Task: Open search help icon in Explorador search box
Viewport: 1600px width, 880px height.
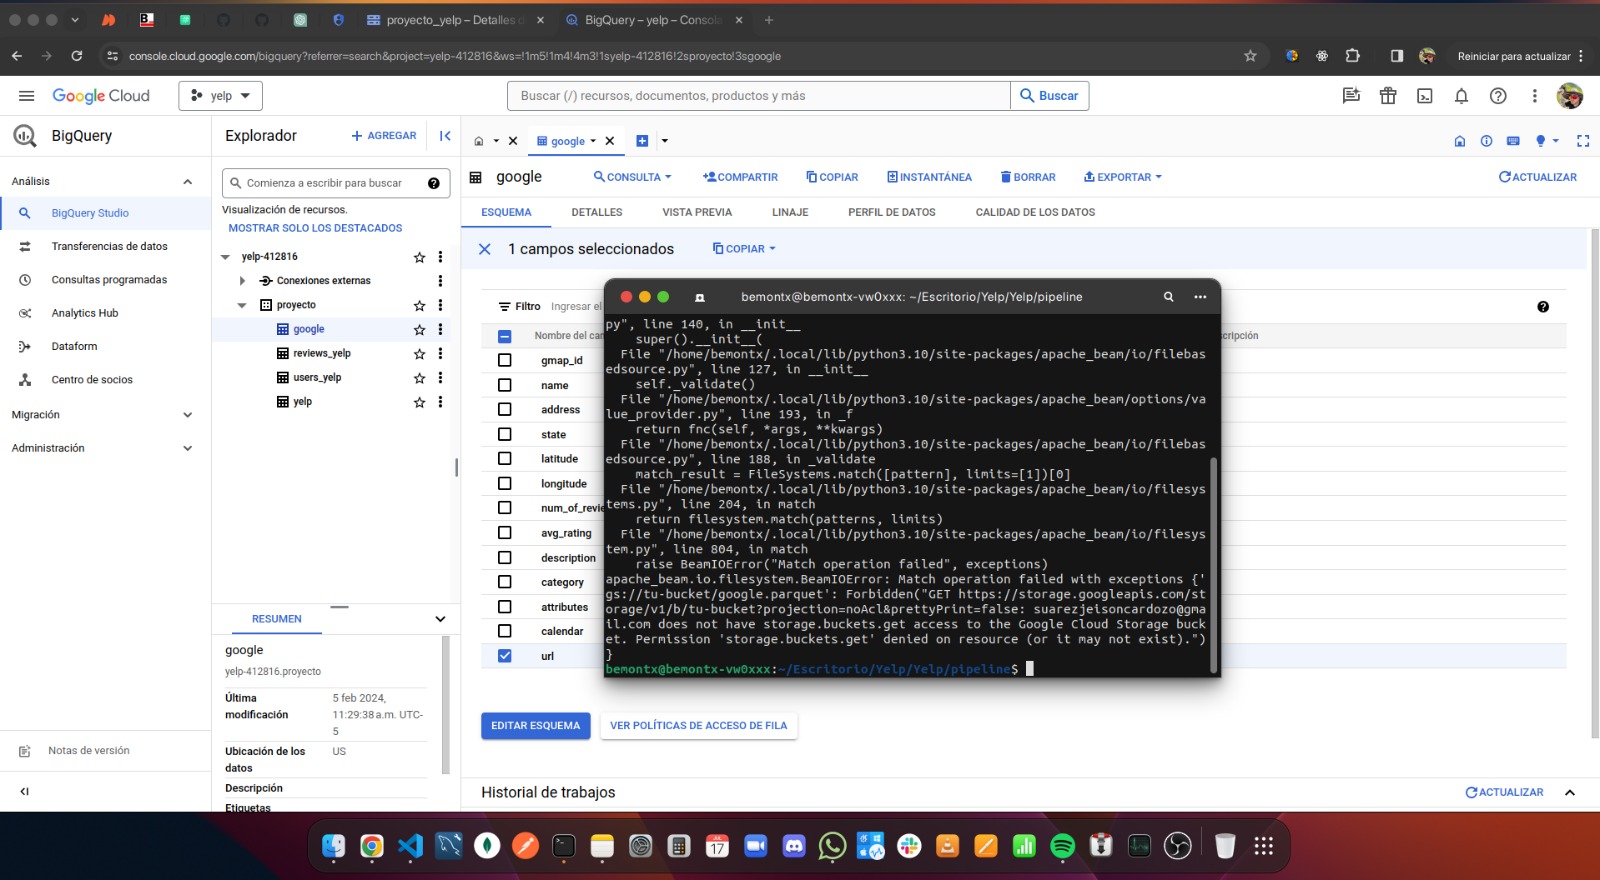Action: [434, 183]
